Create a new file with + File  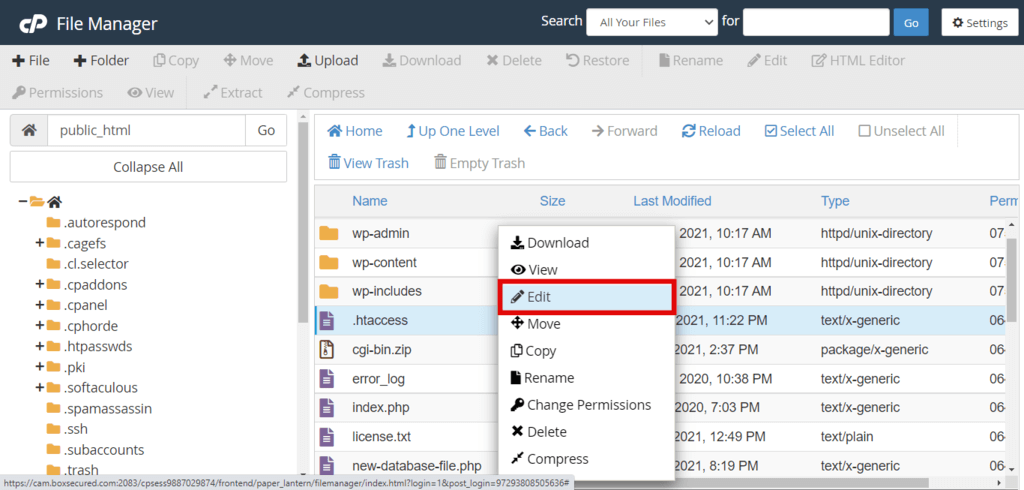point(31,61)
